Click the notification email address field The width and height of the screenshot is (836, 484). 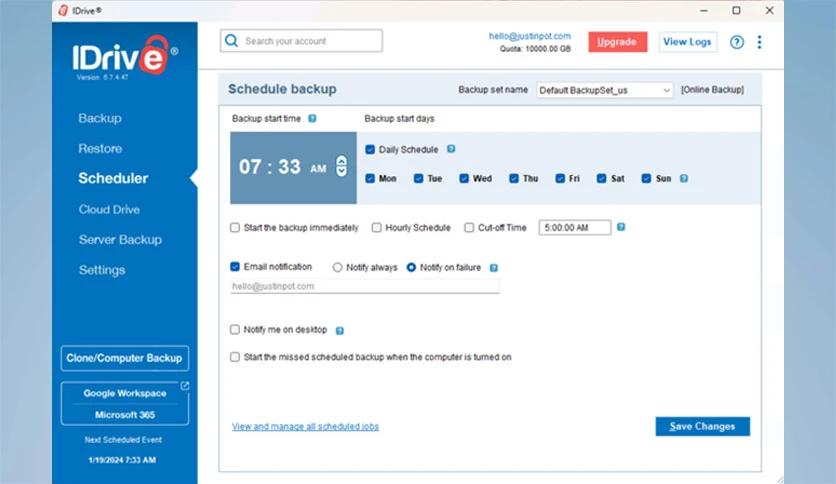click(365, 286)
